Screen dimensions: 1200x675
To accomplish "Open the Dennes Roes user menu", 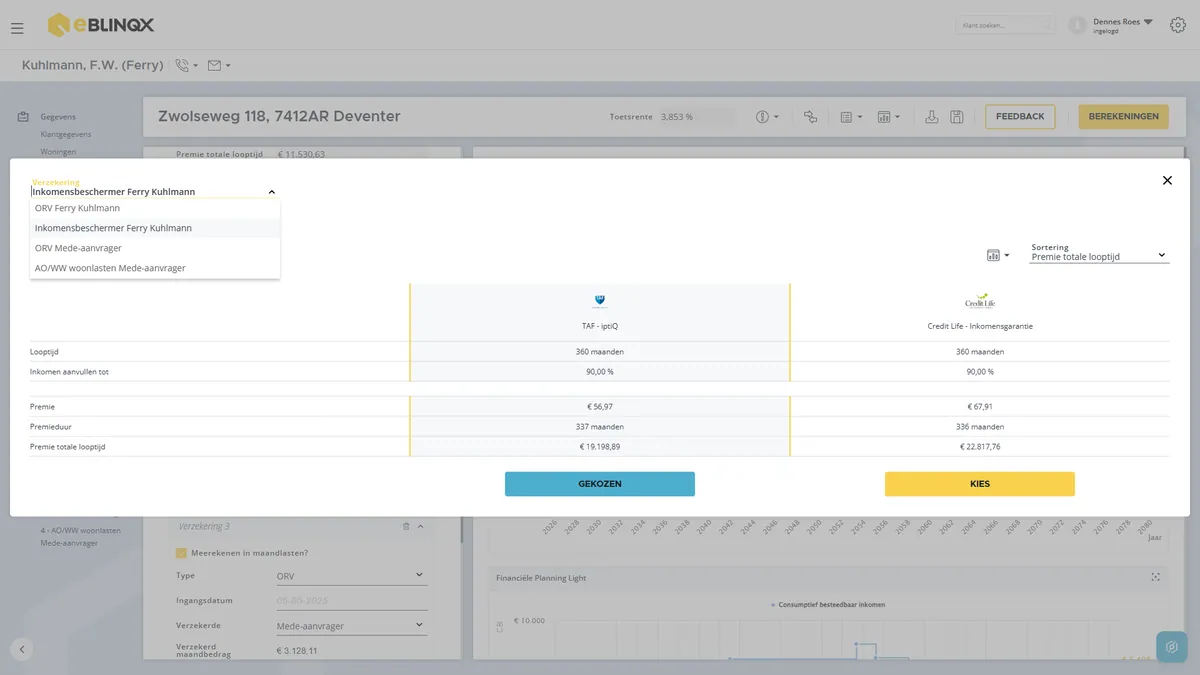I will coord(1124,25).
